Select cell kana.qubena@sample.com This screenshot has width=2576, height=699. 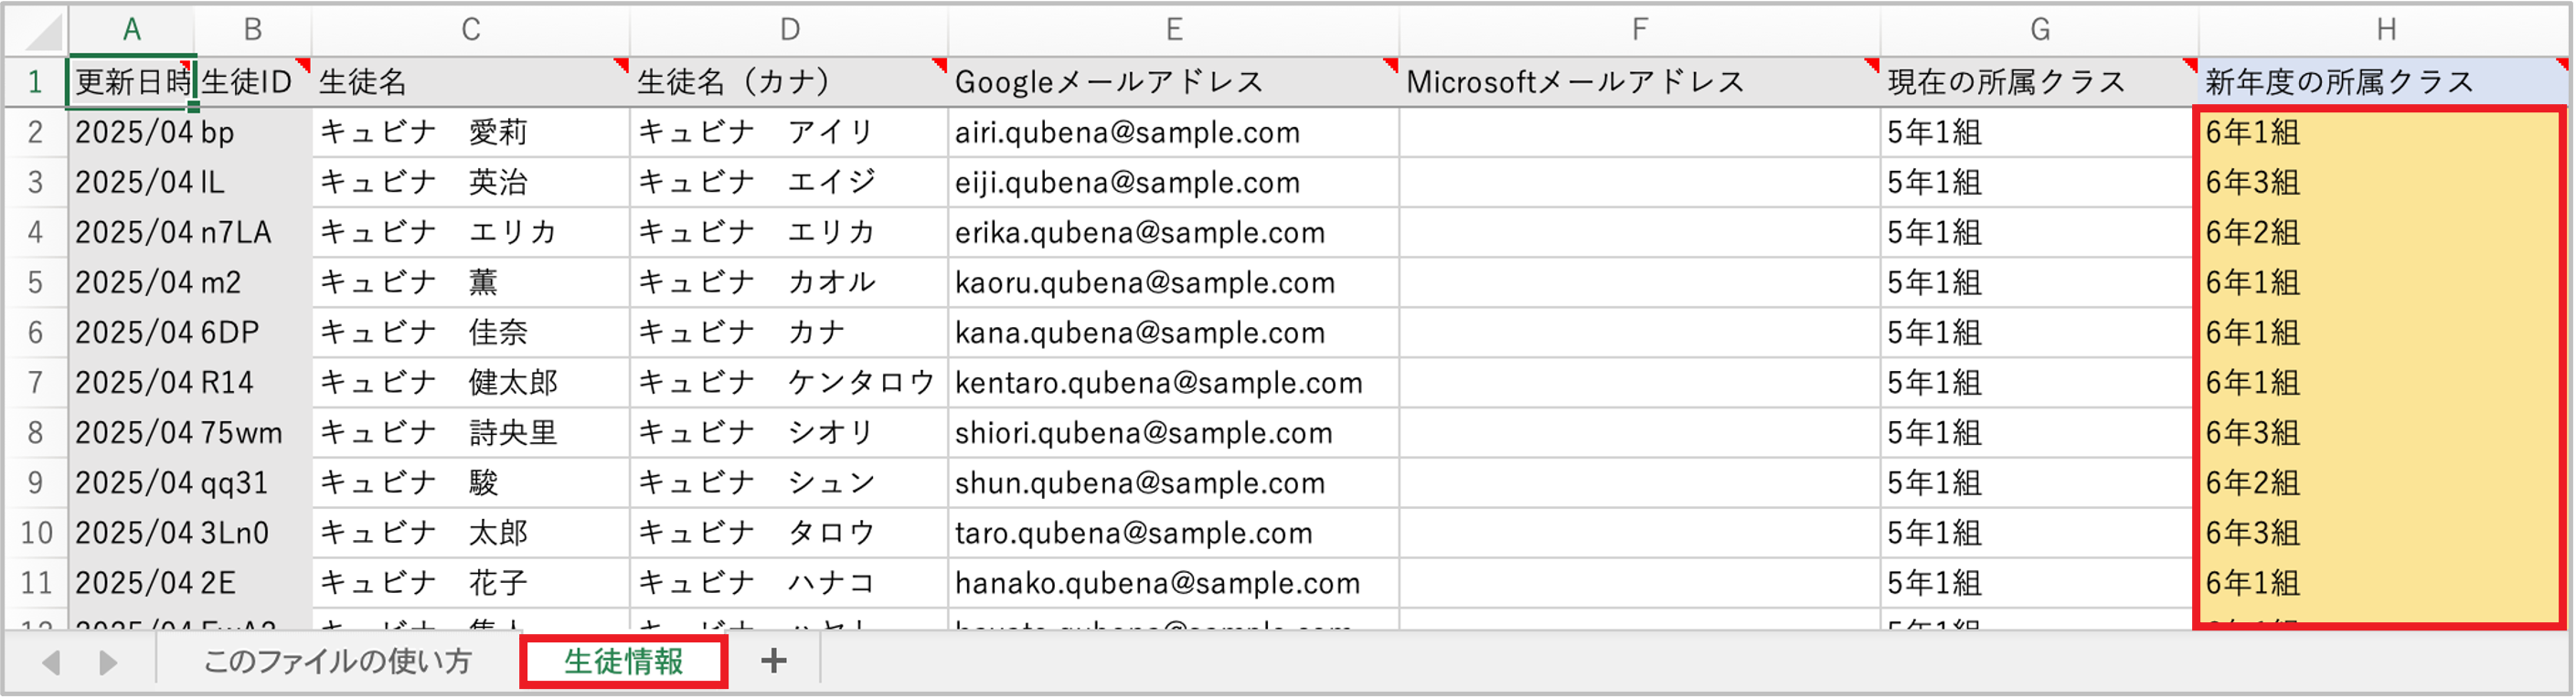[1173, 332]
